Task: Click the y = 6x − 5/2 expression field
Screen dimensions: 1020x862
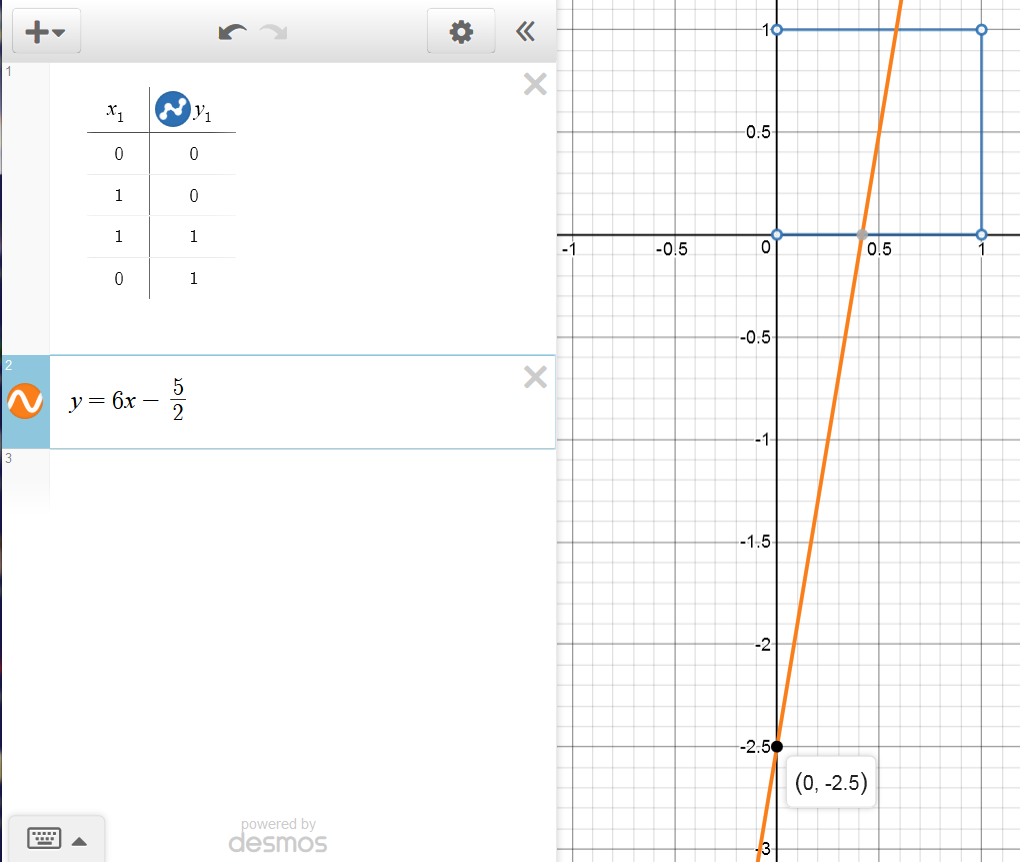Action: coord(300,402)
